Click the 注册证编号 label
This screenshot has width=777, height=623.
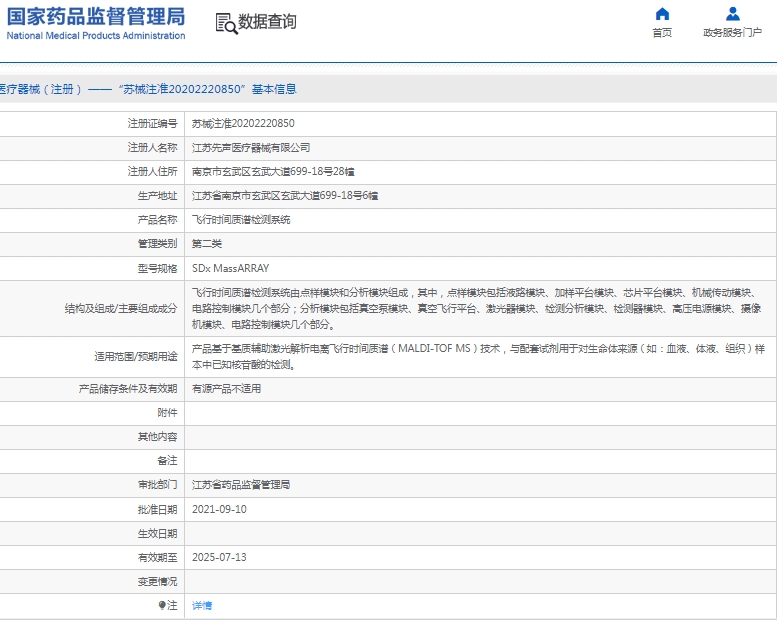point(152,123)
